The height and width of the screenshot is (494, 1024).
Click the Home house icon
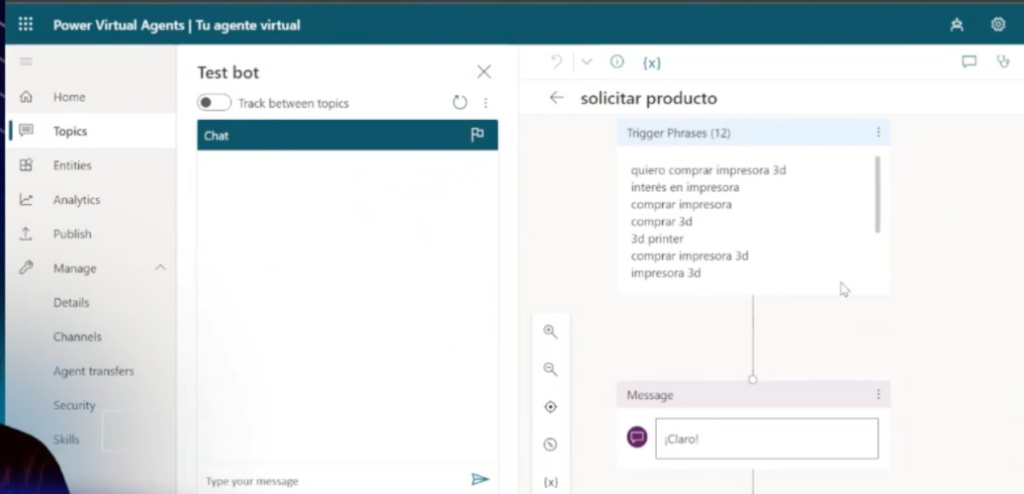point(26,97)
